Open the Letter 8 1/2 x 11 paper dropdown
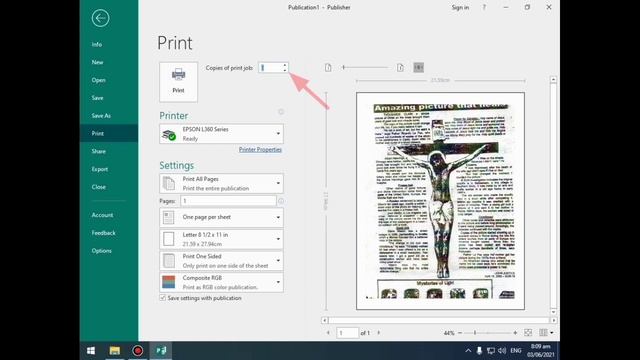 point(221,239)
